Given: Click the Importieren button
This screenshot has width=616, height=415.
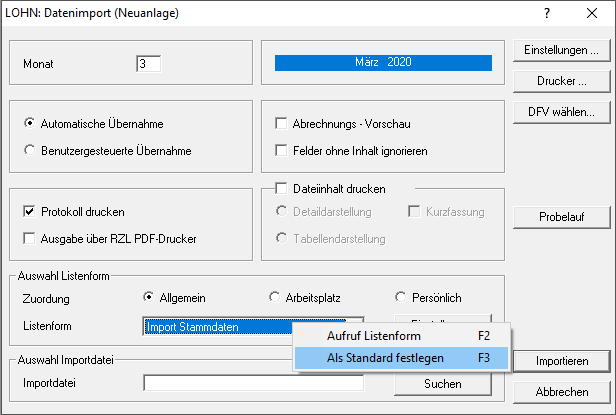Looking at the screenshot, I should coord(561,360).
